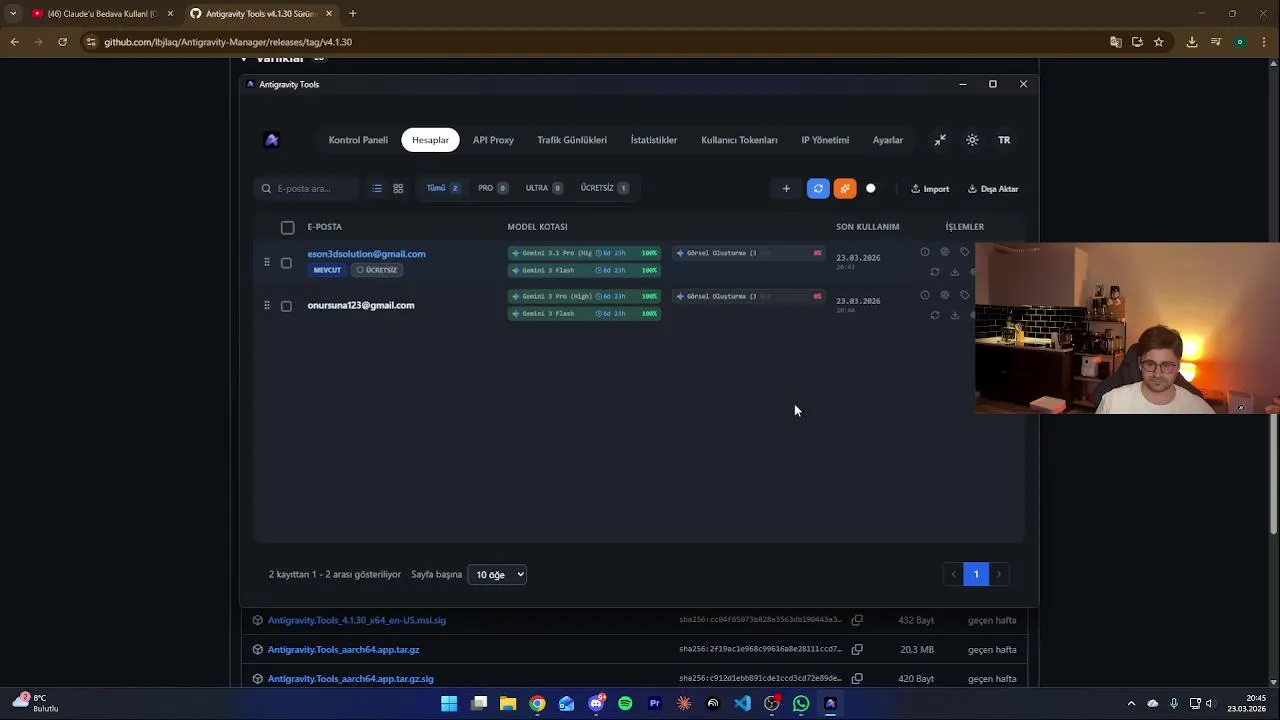Click the gear action icon for onursuna123

[944, 295]
